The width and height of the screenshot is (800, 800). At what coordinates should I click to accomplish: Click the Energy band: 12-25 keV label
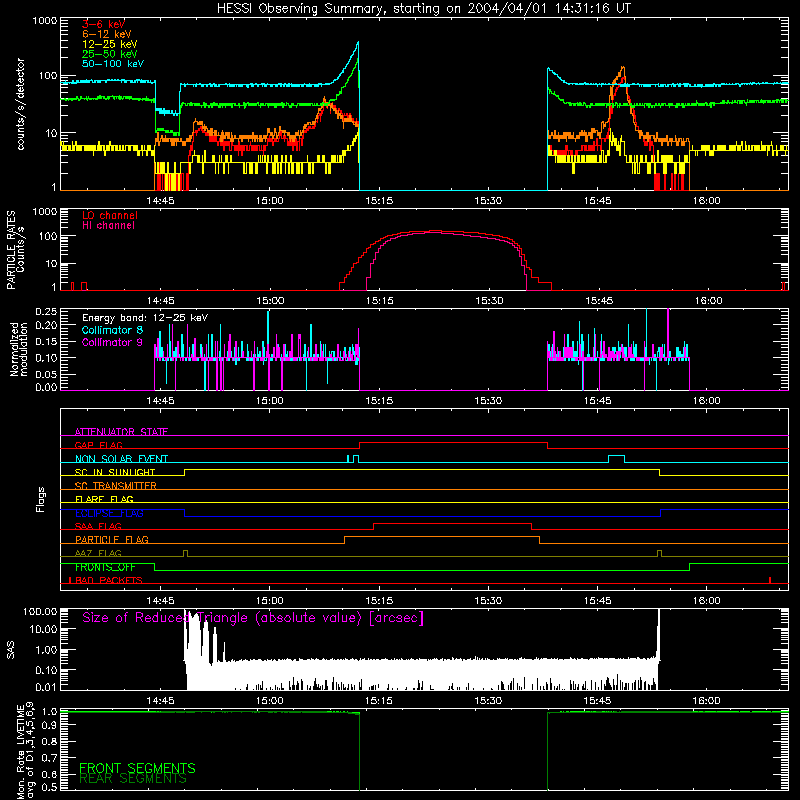145,318
